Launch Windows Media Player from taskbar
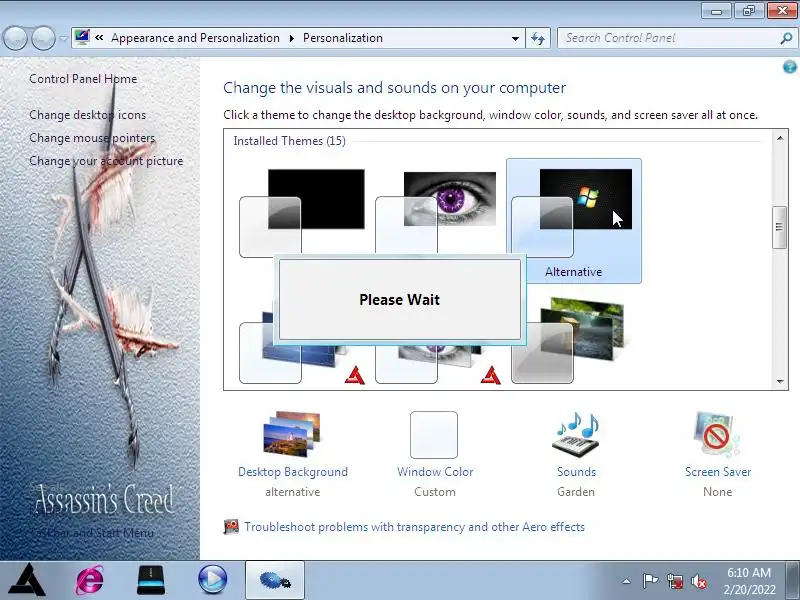The image size is (800, 600). (212, 580)
